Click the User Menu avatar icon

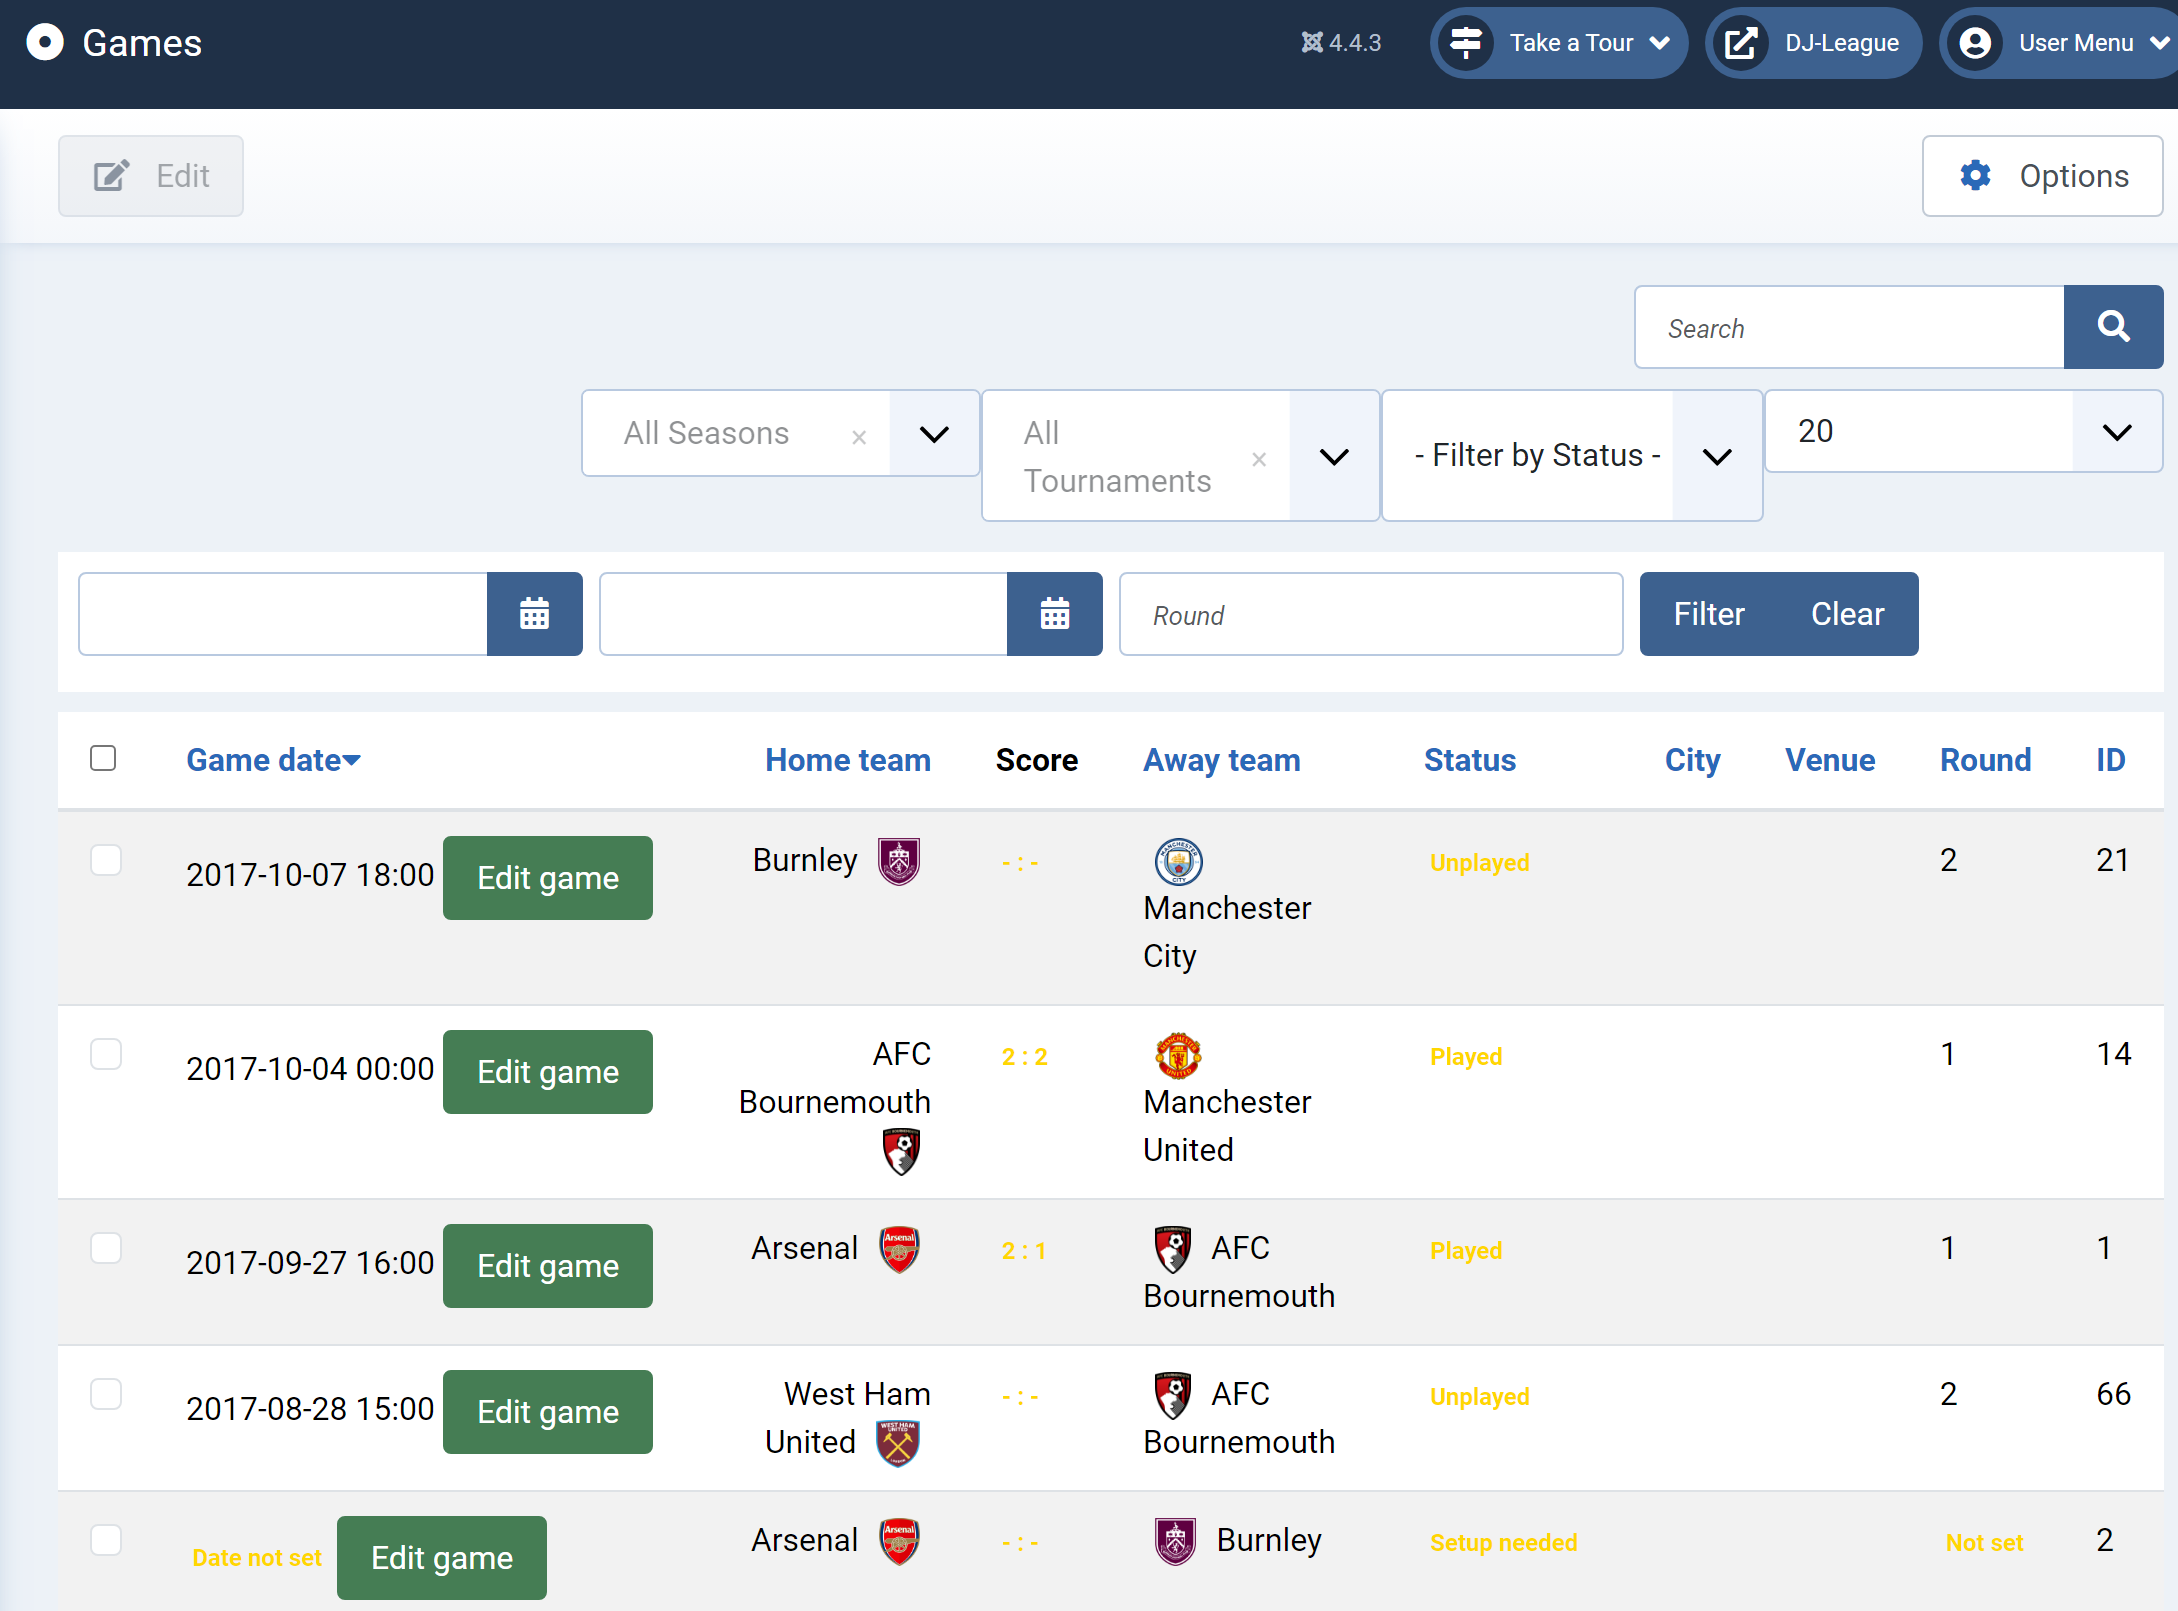point(1975,43)
